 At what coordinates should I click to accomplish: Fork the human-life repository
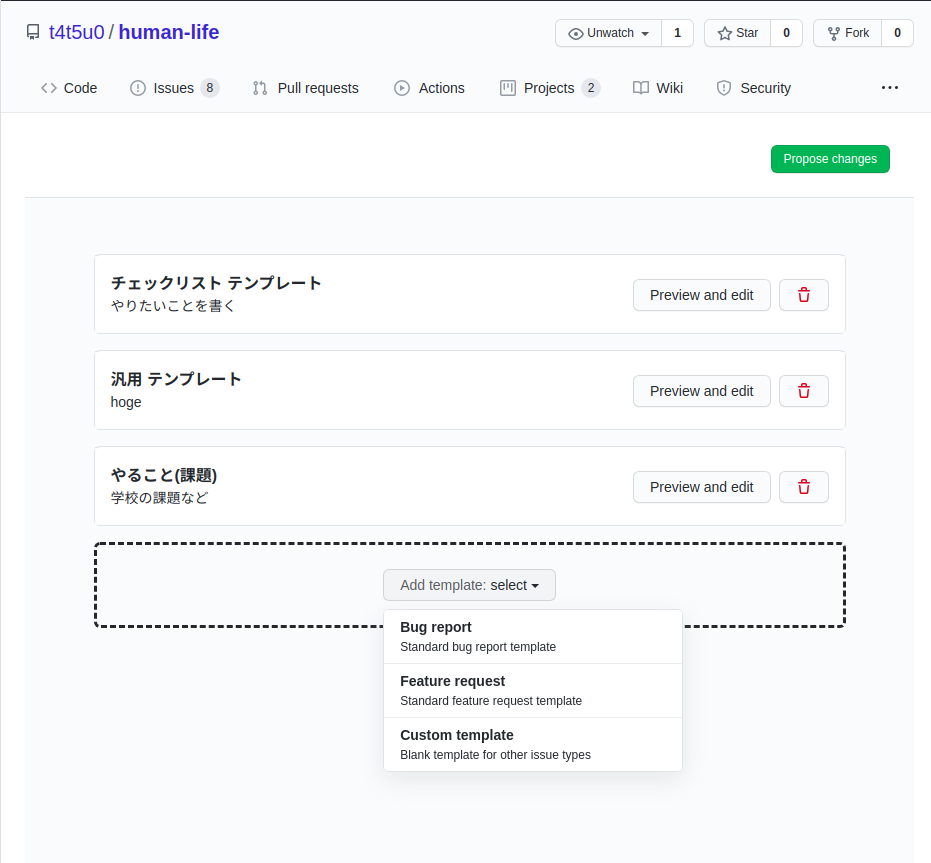click(x=848, y=33)
